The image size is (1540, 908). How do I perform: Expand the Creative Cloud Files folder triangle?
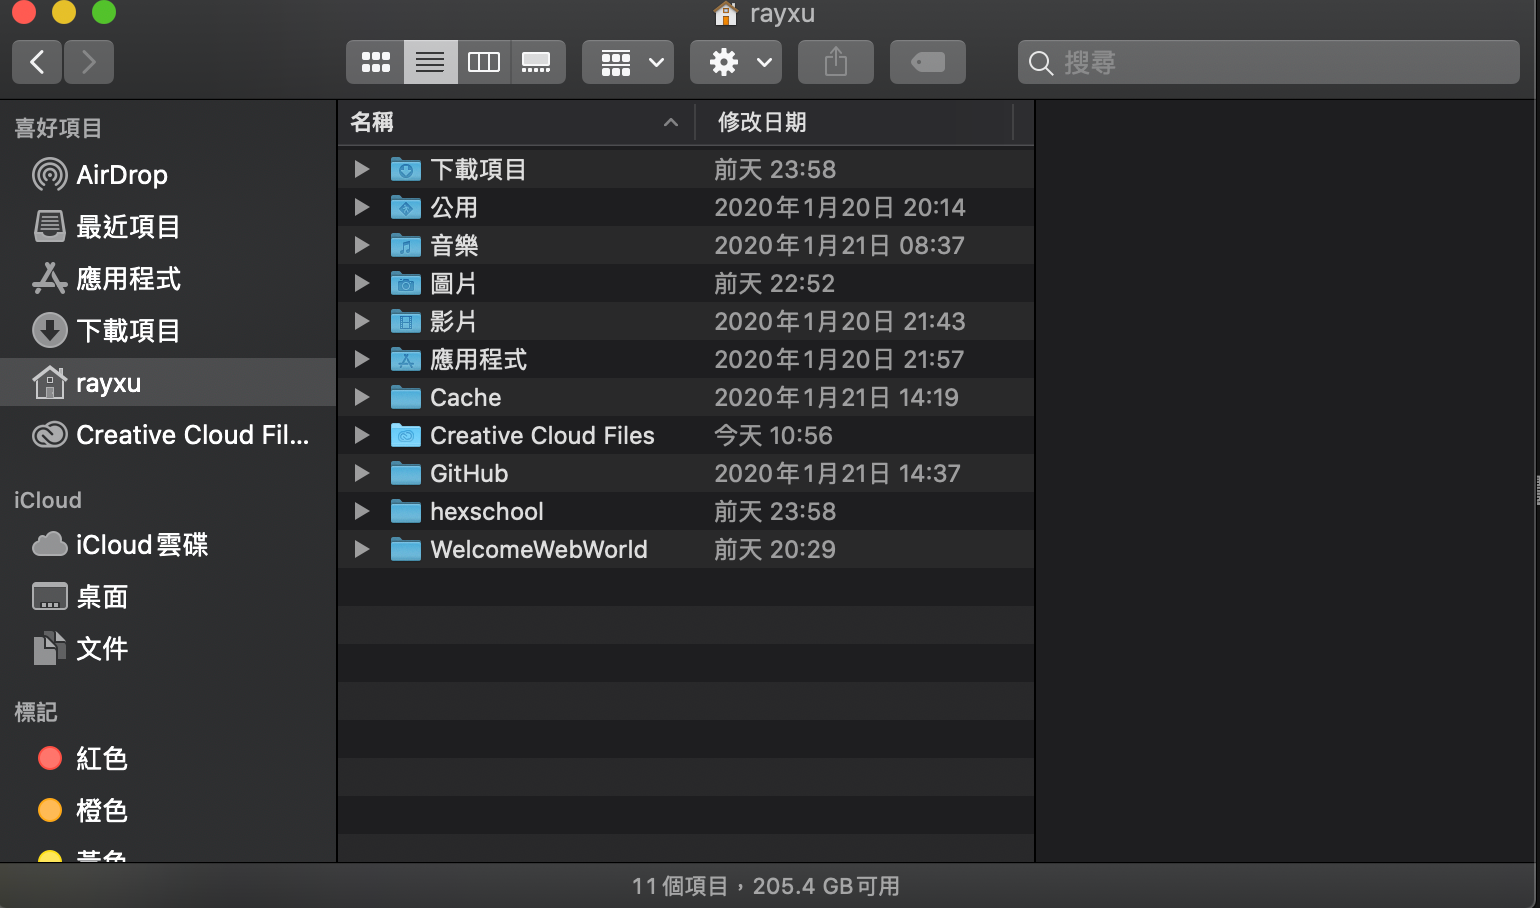coord(362,435)
